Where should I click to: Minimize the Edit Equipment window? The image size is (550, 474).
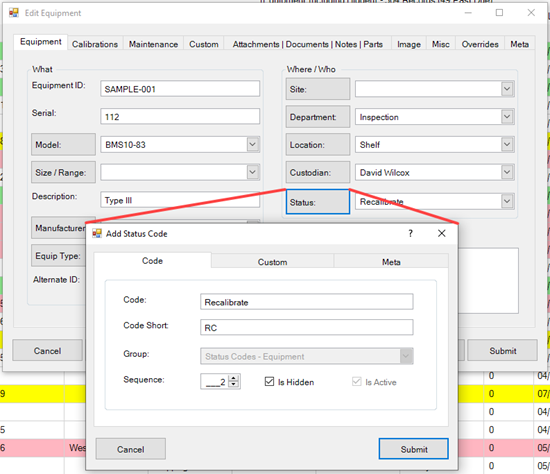468,13
